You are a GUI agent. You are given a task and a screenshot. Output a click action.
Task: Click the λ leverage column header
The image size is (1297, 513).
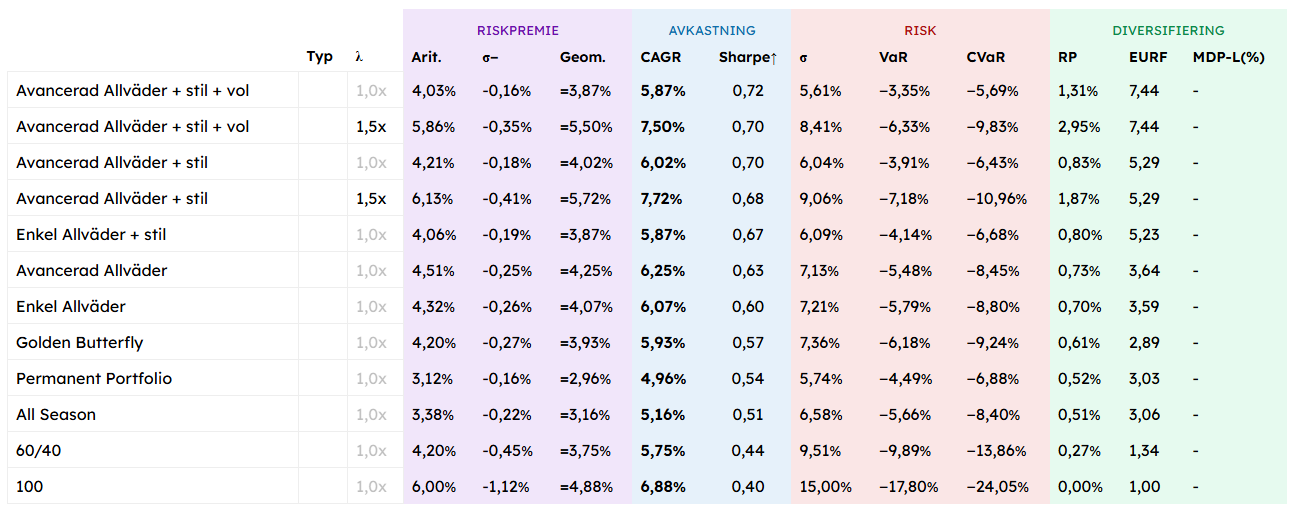(359, 57)
